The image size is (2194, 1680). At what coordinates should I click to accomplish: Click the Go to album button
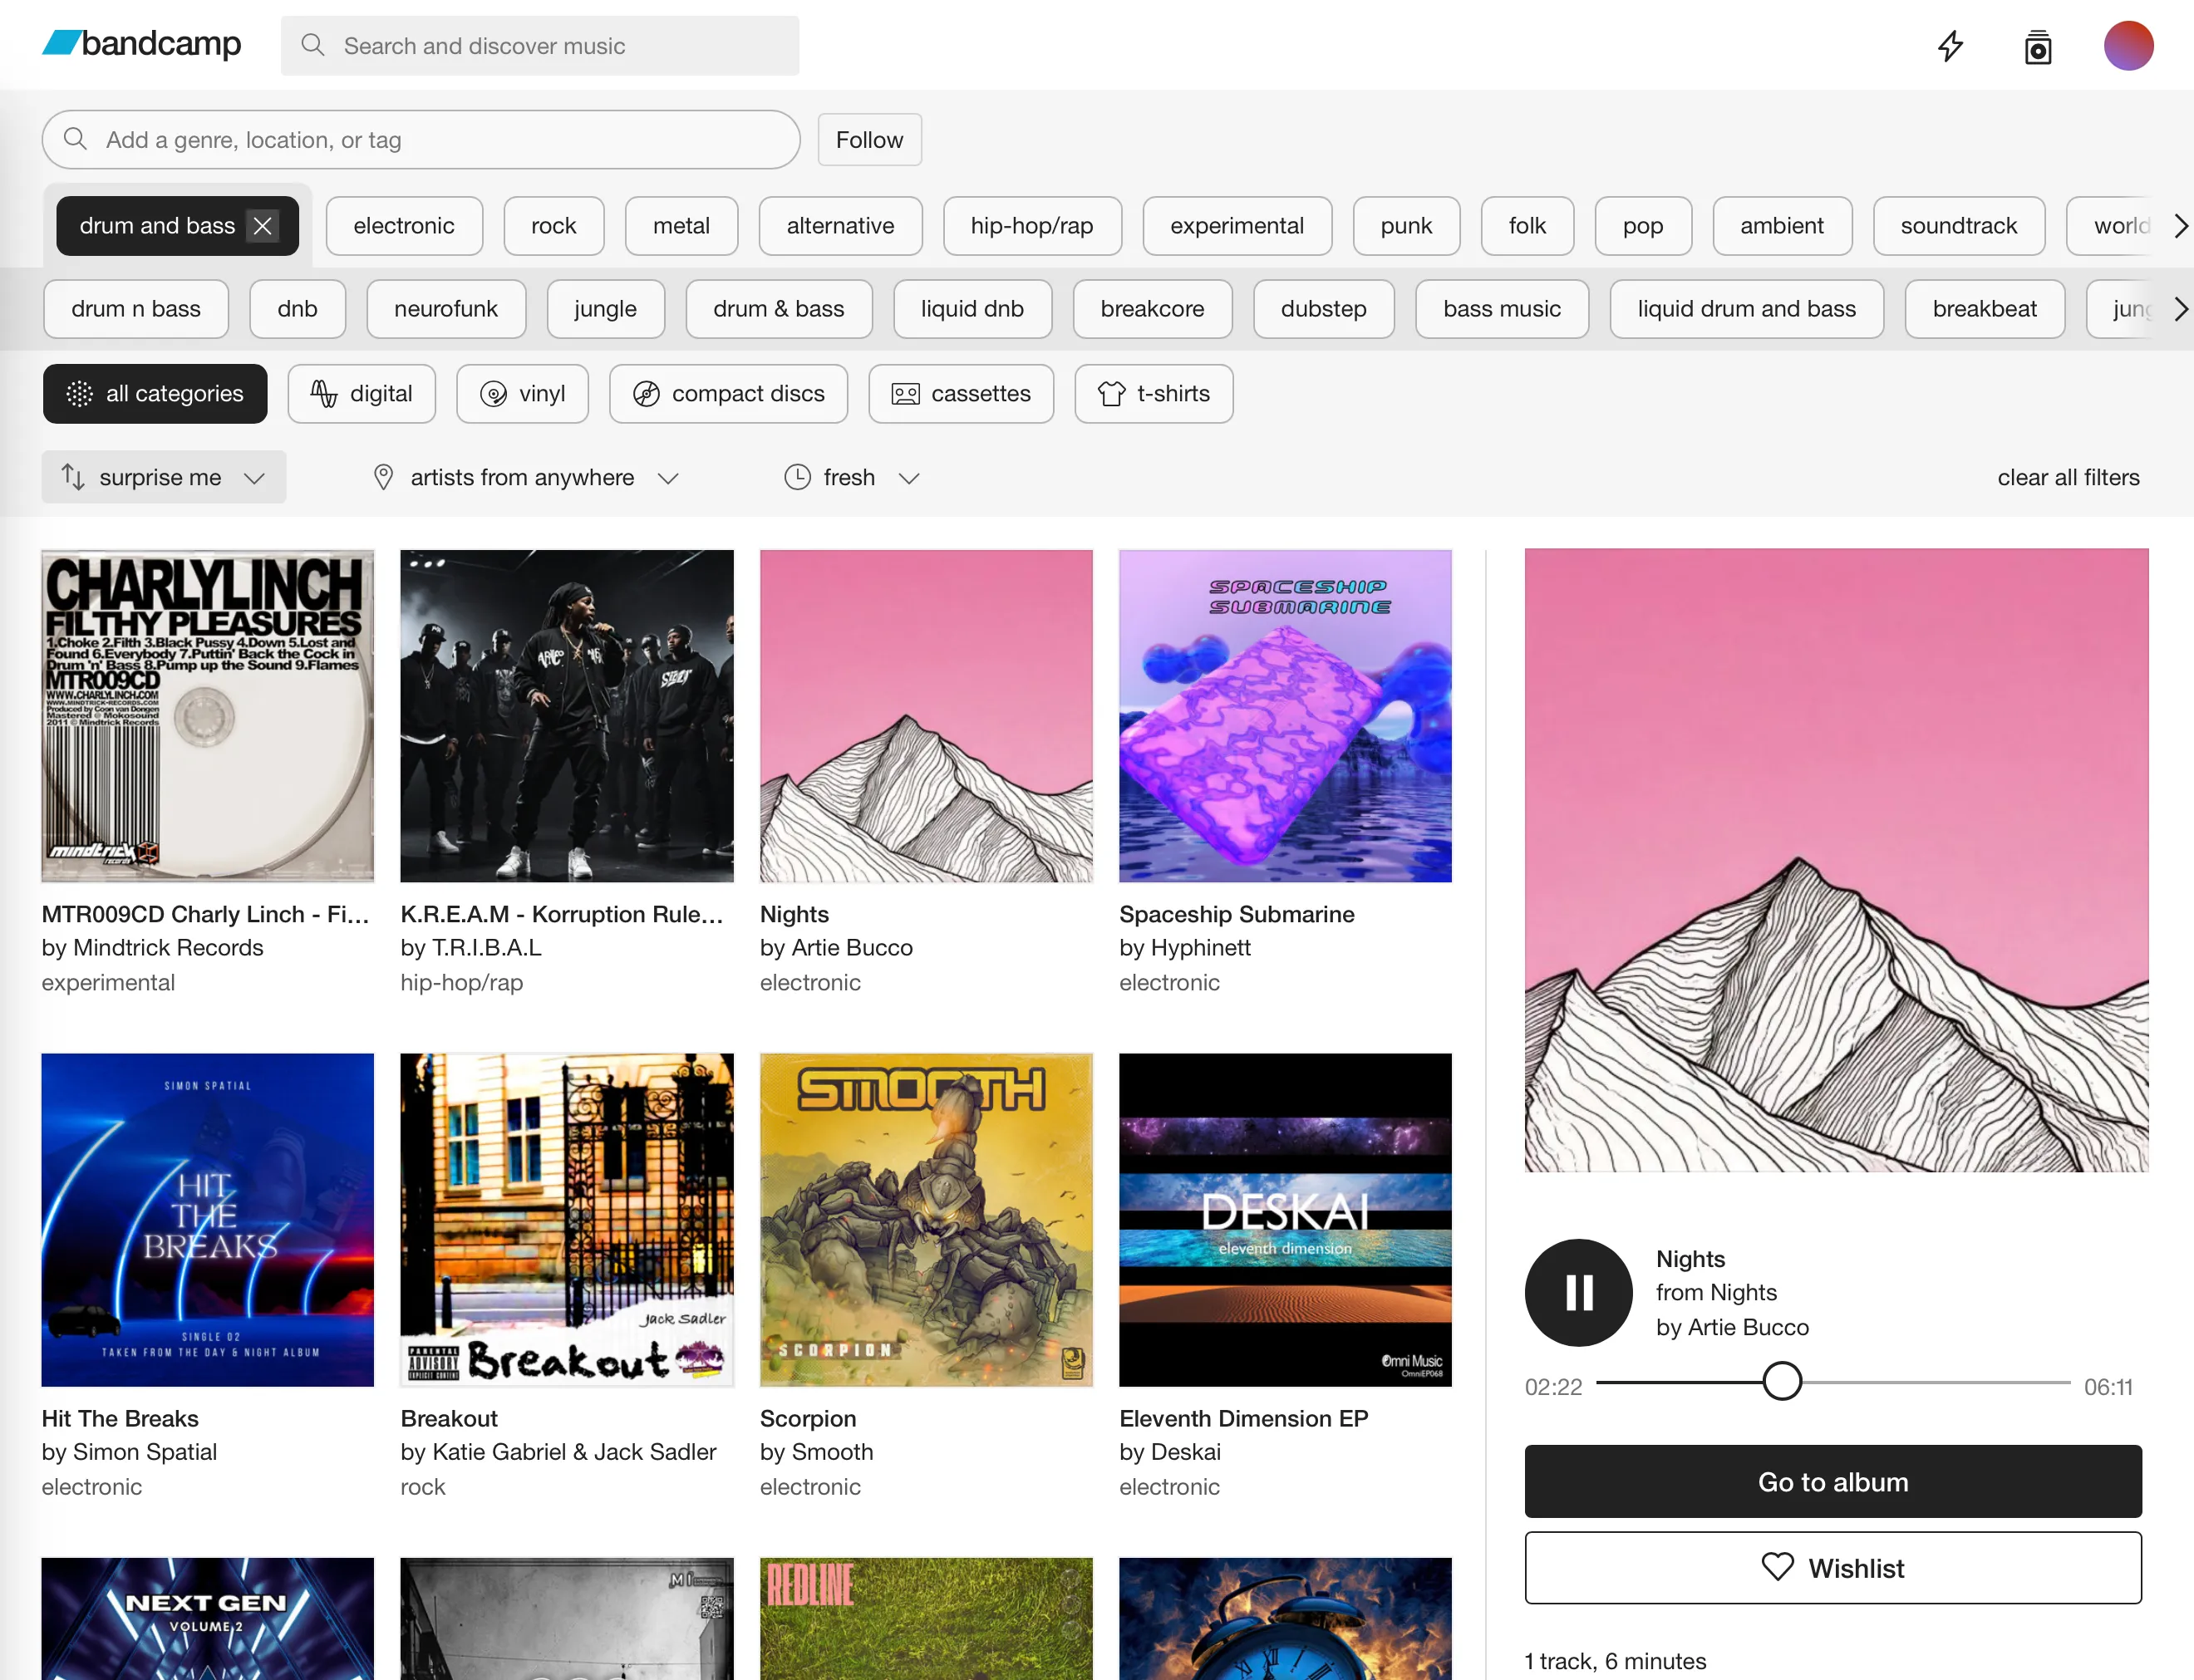(x=1832, y=1481)
